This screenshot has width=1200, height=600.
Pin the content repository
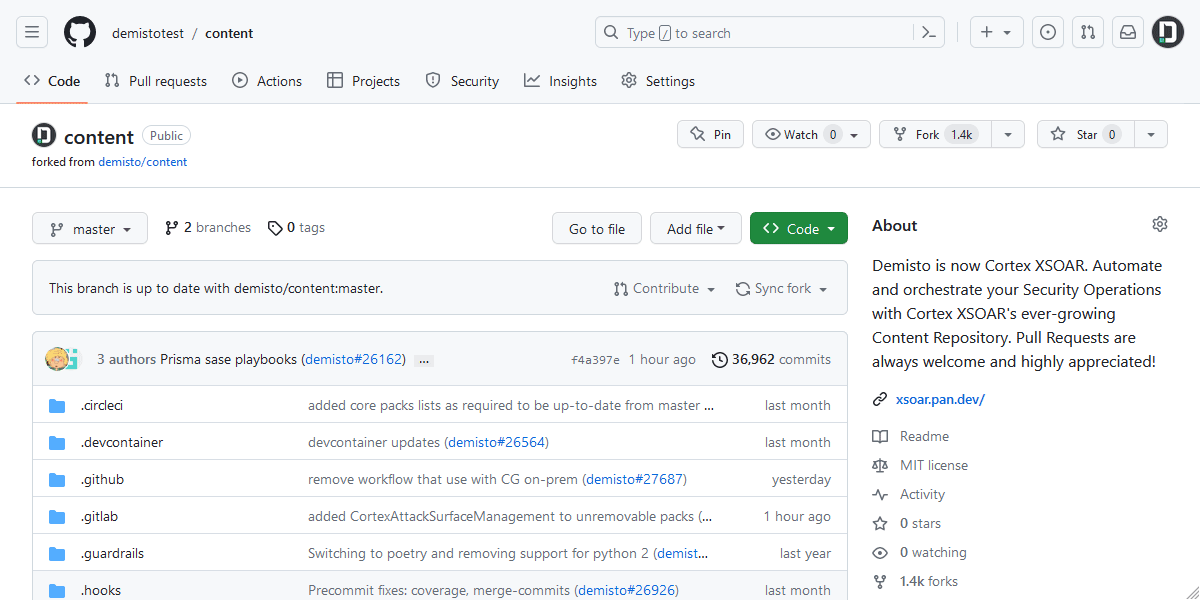click(x=711, y=134)
